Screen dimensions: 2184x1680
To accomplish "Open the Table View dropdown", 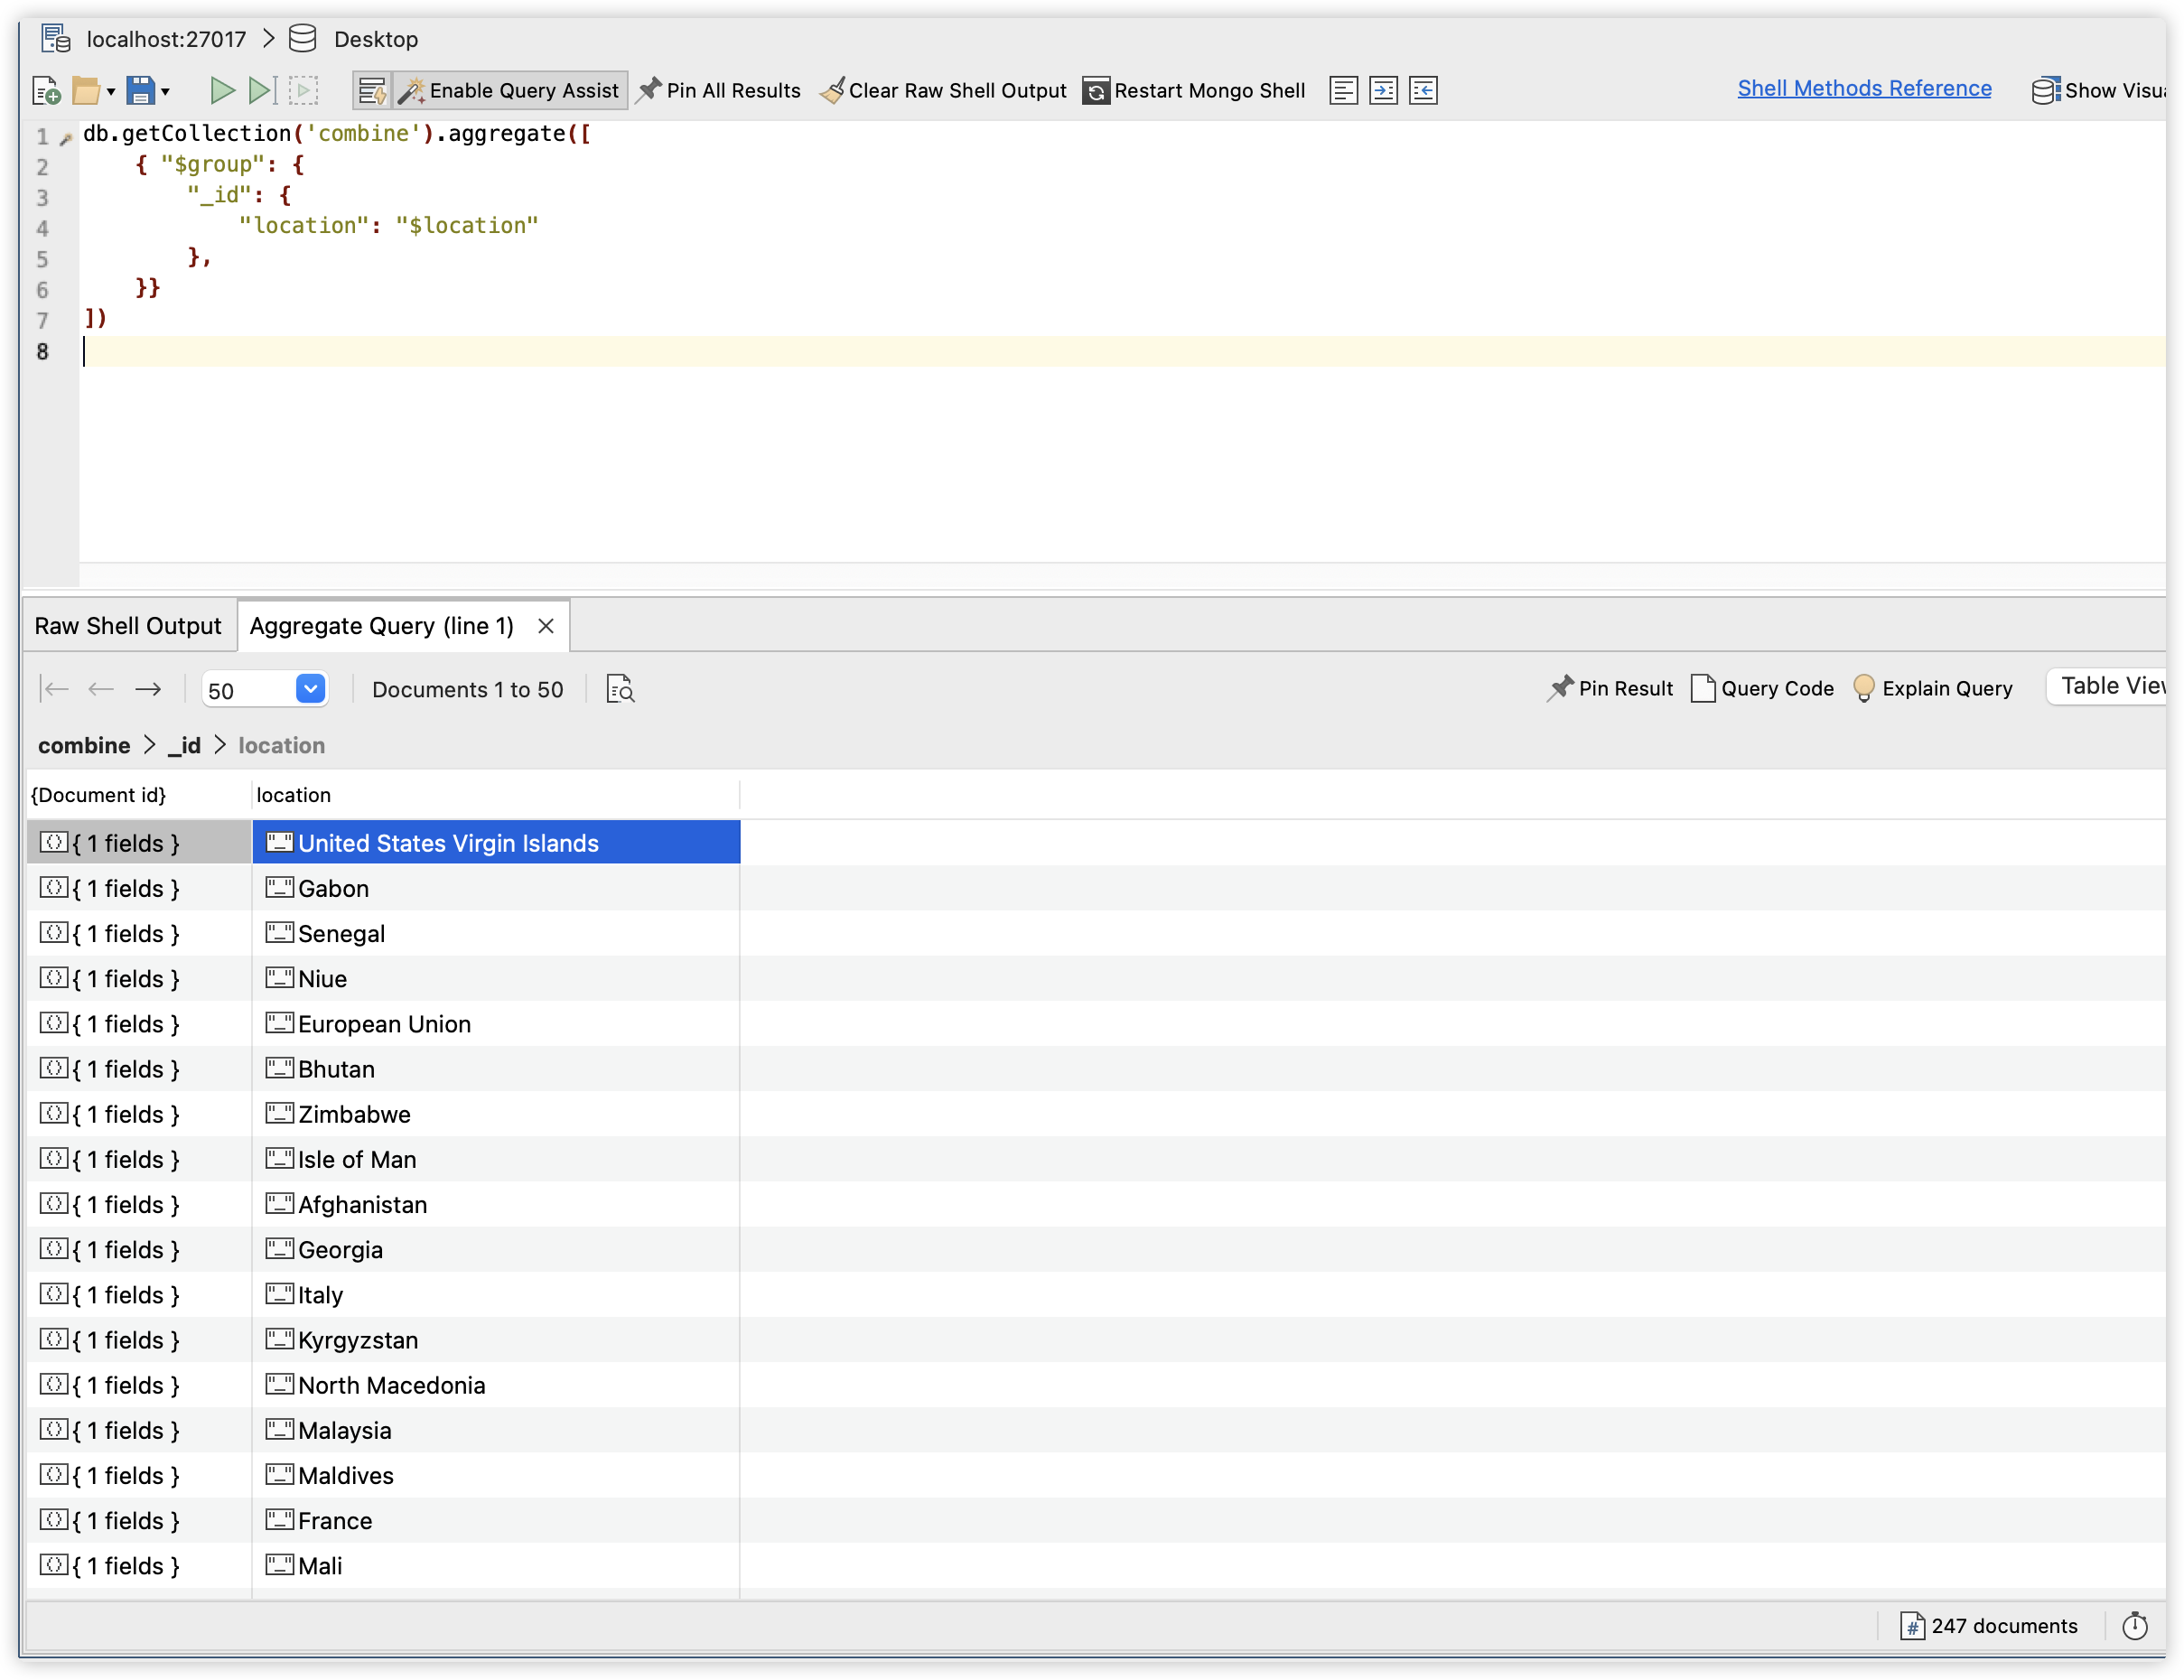I will point(2110,686).
